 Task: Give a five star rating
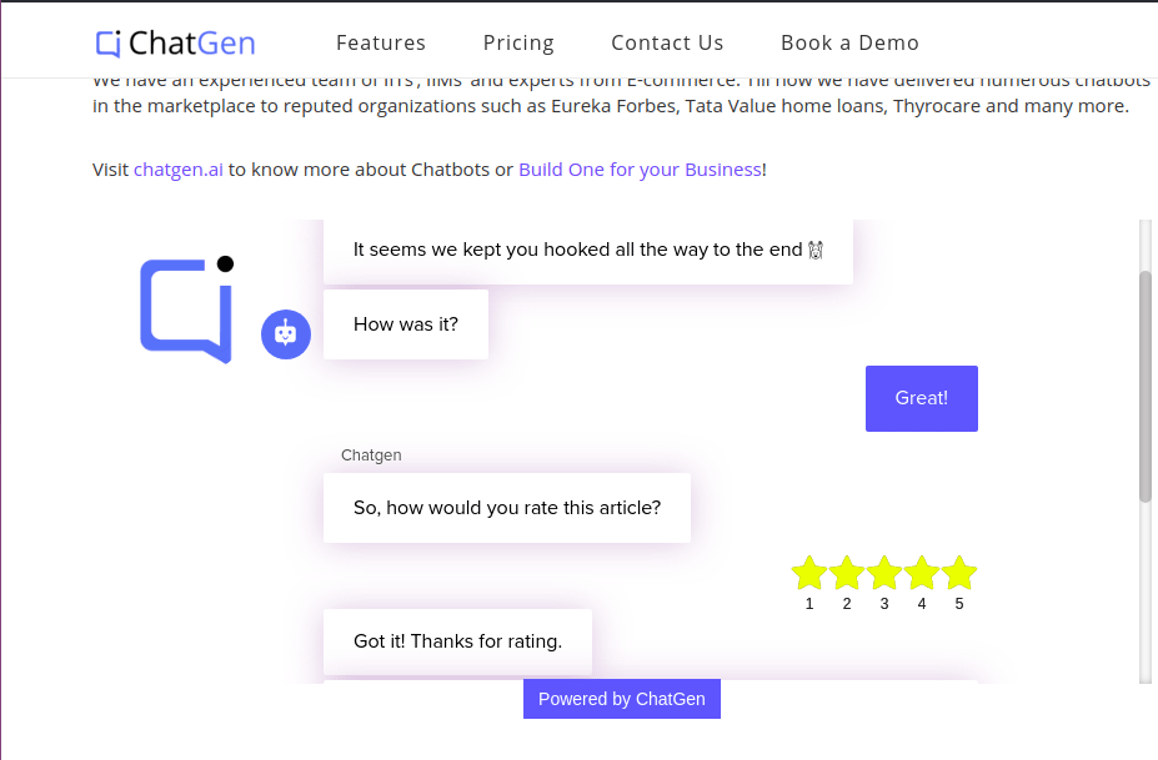click(959, 573)
